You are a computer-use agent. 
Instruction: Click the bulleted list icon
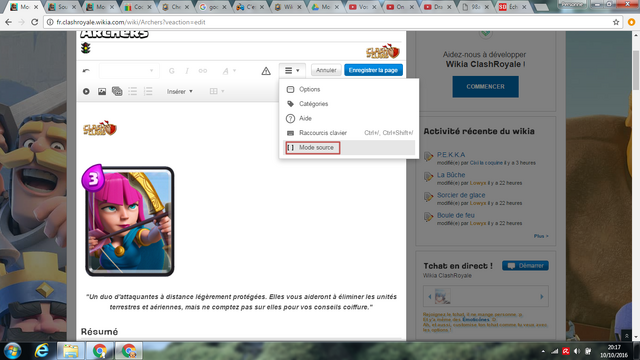coord(133,91)
